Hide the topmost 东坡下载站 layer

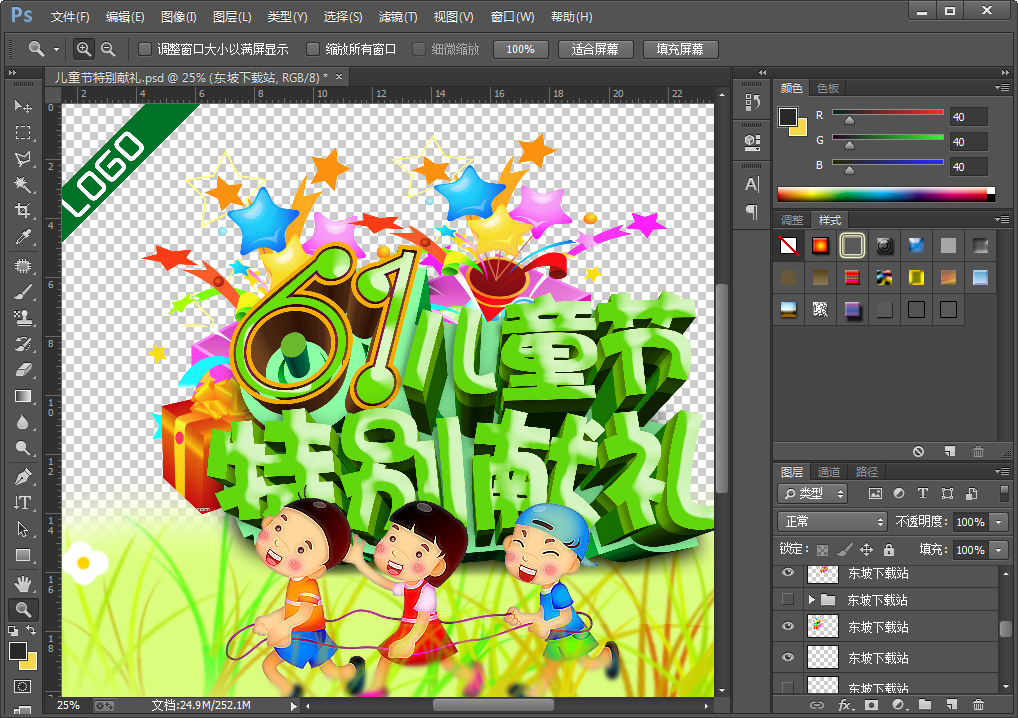[788, 573]
